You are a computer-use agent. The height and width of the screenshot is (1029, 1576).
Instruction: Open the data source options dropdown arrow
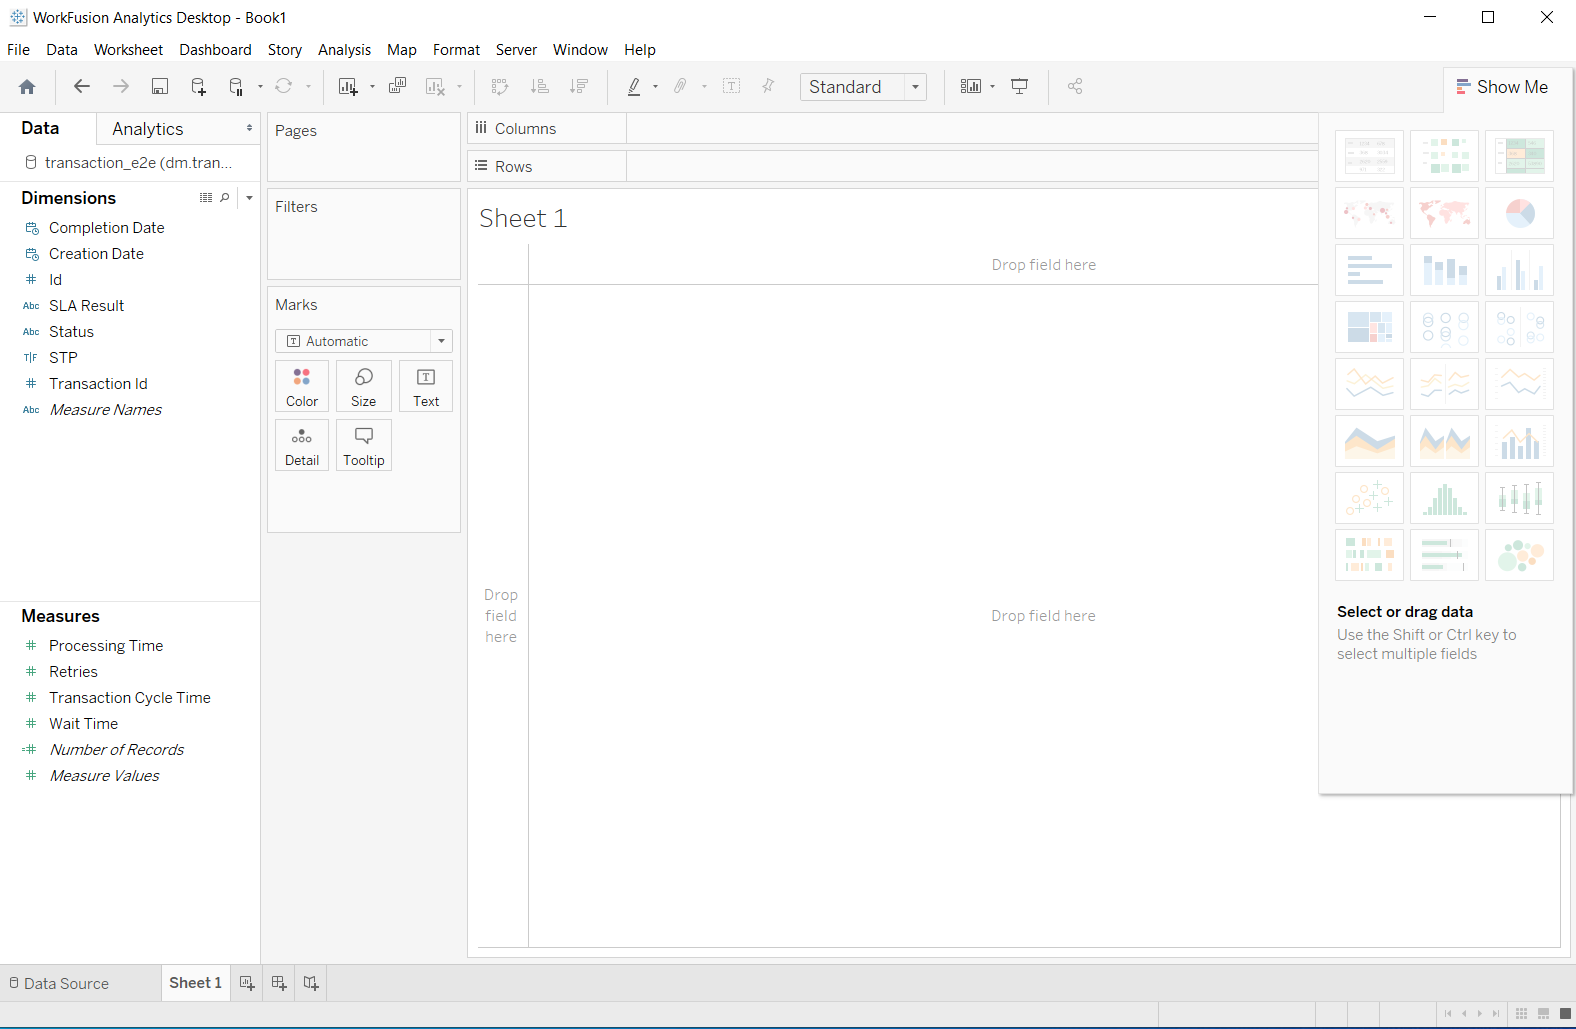click(260, 87)
